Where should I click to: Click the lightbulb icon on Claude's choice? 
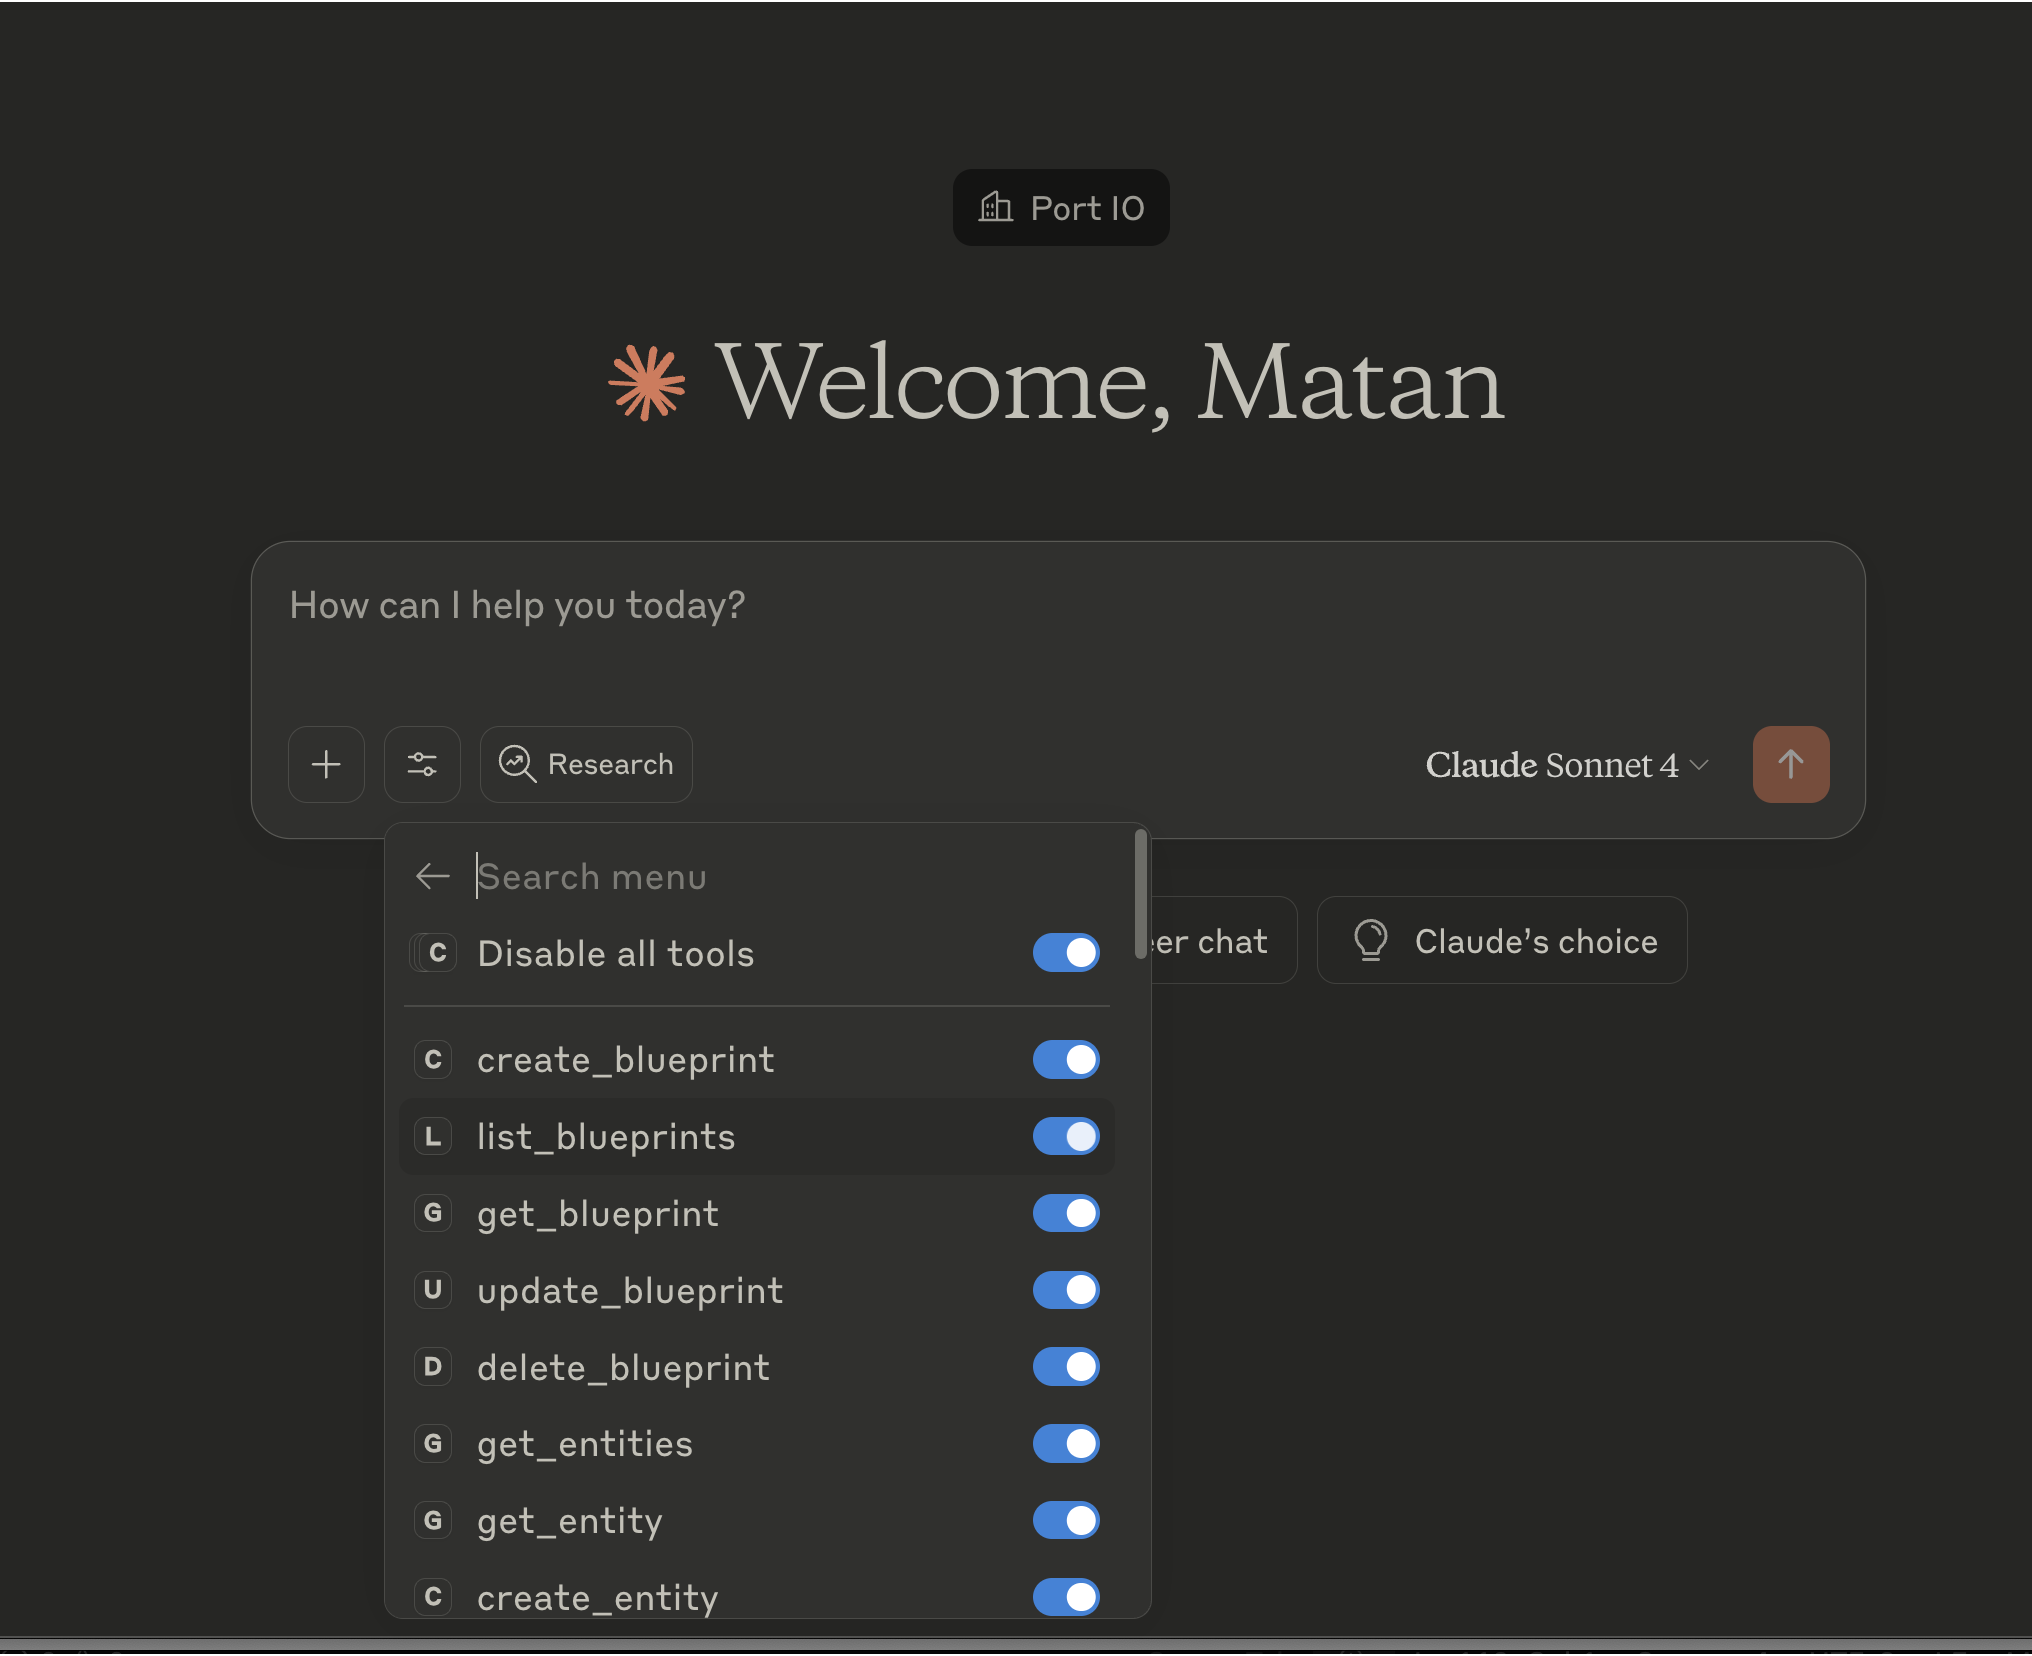point(1371,940)
